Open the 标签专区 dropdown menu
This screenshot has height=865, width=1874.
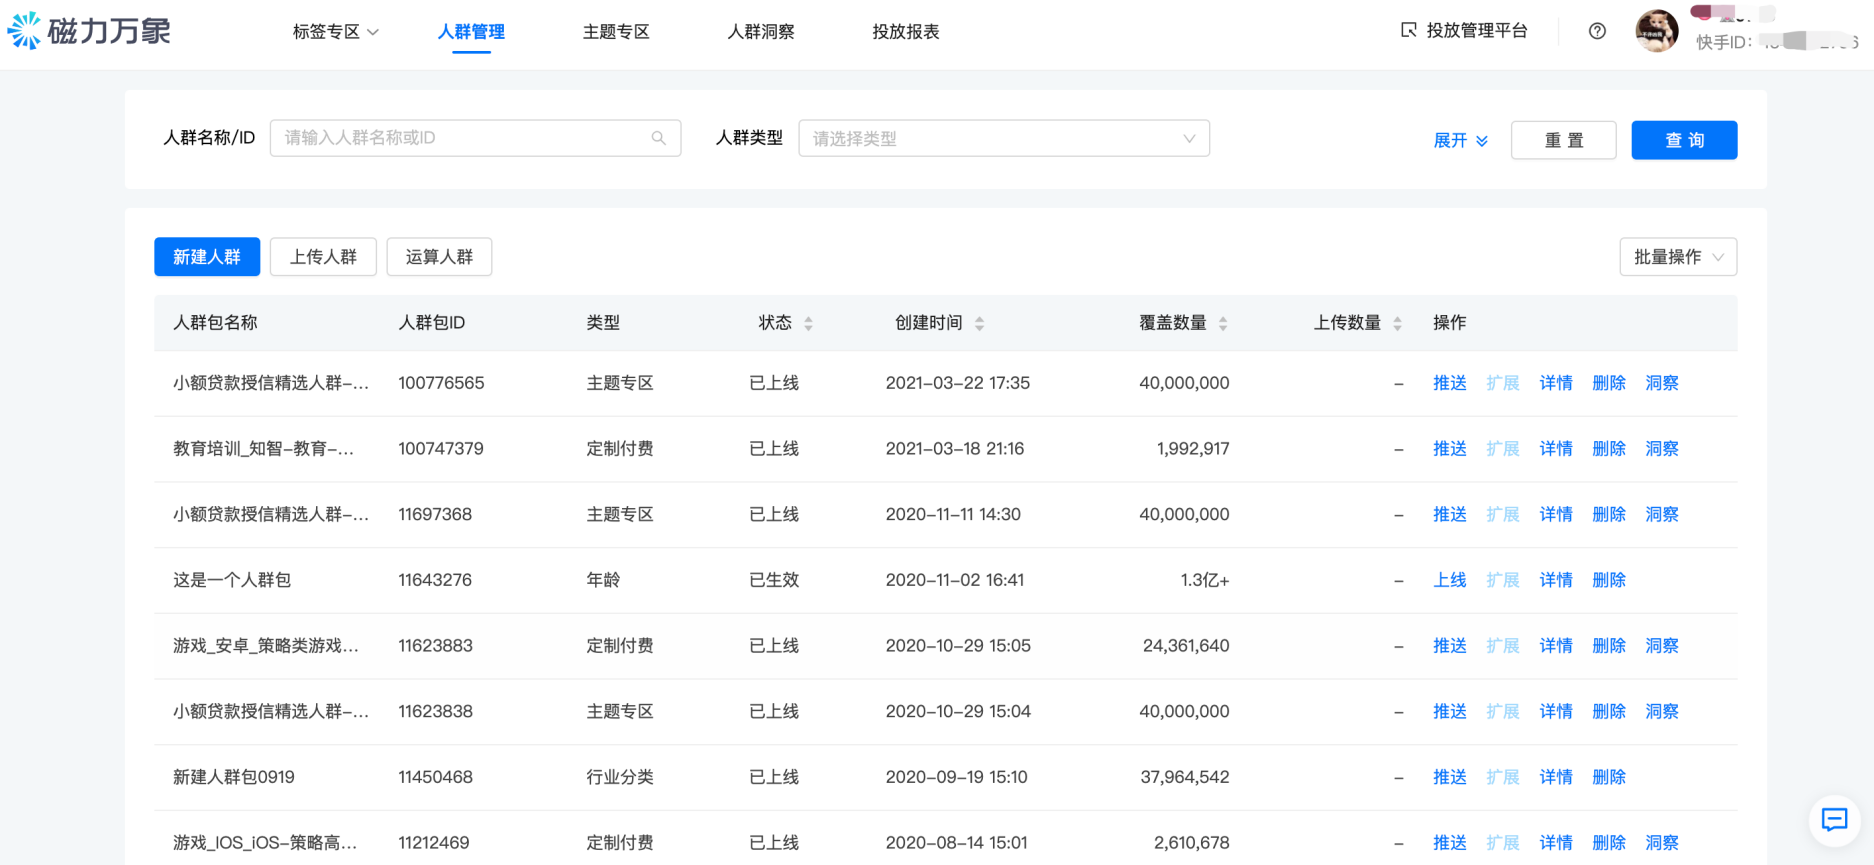click(335, 32)
